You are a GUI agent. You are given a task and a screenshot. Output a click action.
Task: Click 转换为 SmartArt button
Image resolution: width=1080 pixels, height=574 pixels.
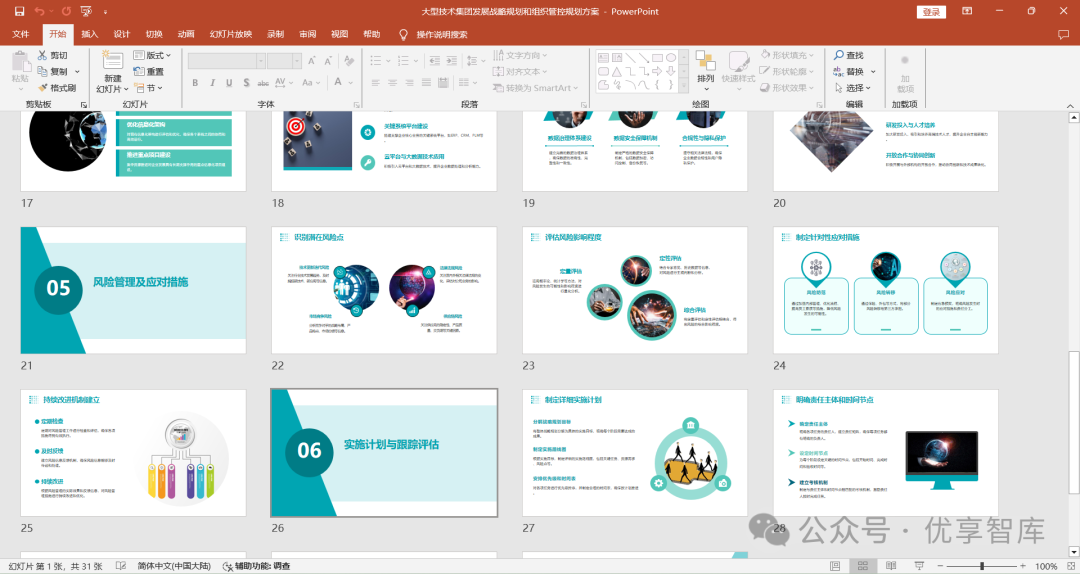[536, 88]
